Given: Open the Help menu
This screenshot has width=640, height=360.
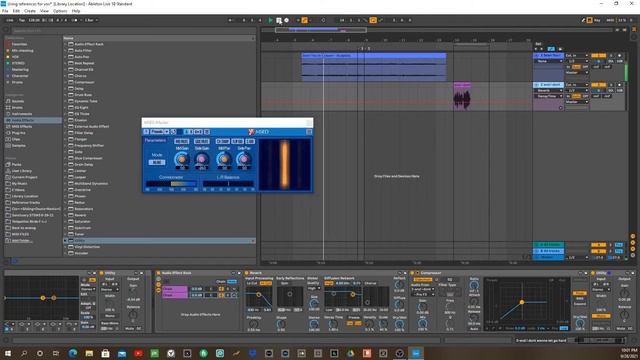Looking at the screenshot, I should coord(76,11).
